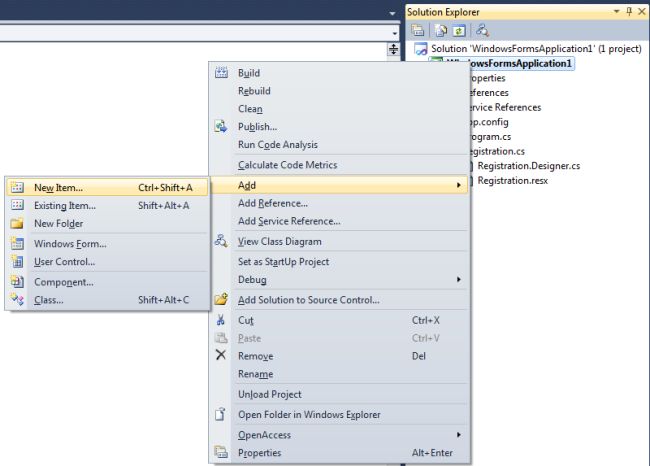Close the Solution Explorer panel
Viewport: 650px width, 466px height.
(642, 12)
